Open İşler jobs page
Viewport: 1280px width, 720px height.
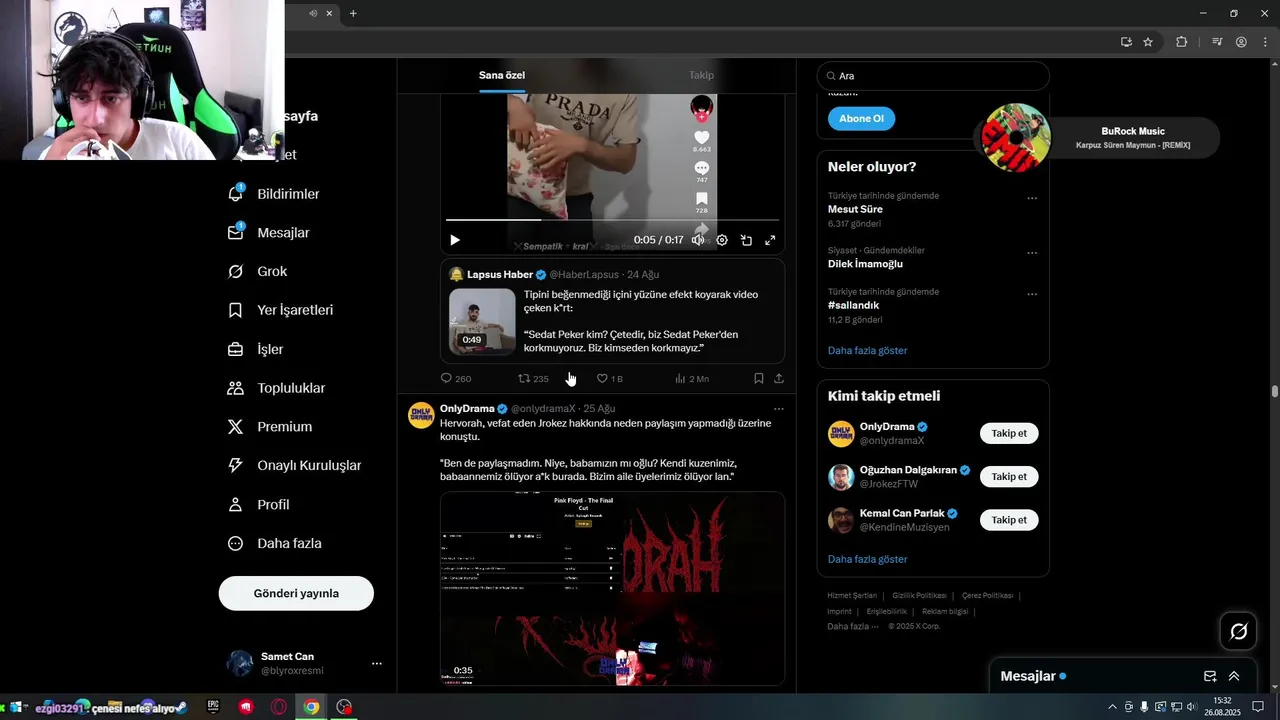255,349
